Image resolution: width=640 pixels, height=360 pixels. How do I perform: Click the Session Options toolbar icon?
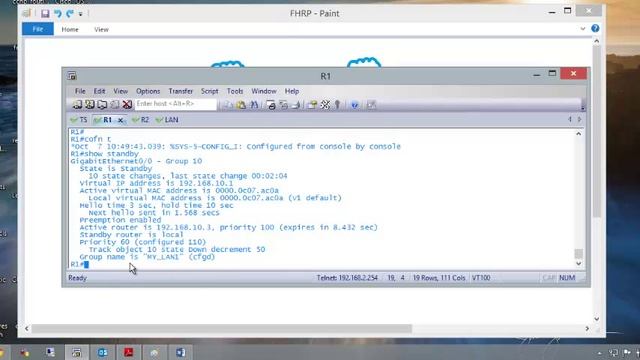(312, 105)
